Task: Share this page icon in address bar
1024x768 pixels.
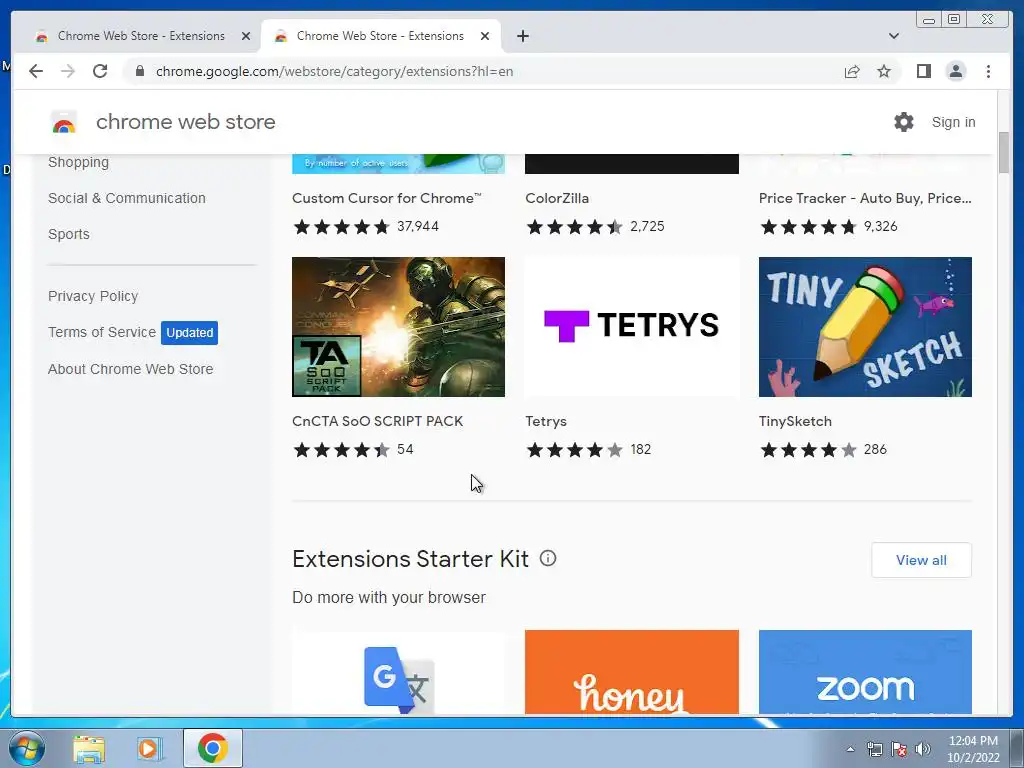Action: tap(852, 71)
